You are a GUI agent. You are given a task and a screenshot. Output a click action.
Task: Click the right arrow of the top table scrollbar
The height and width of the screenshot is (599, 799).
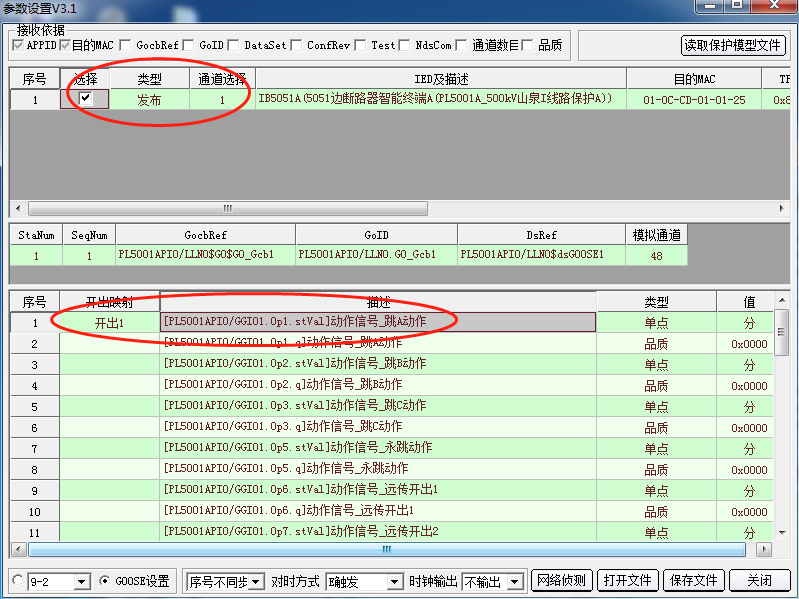point(780,209)
